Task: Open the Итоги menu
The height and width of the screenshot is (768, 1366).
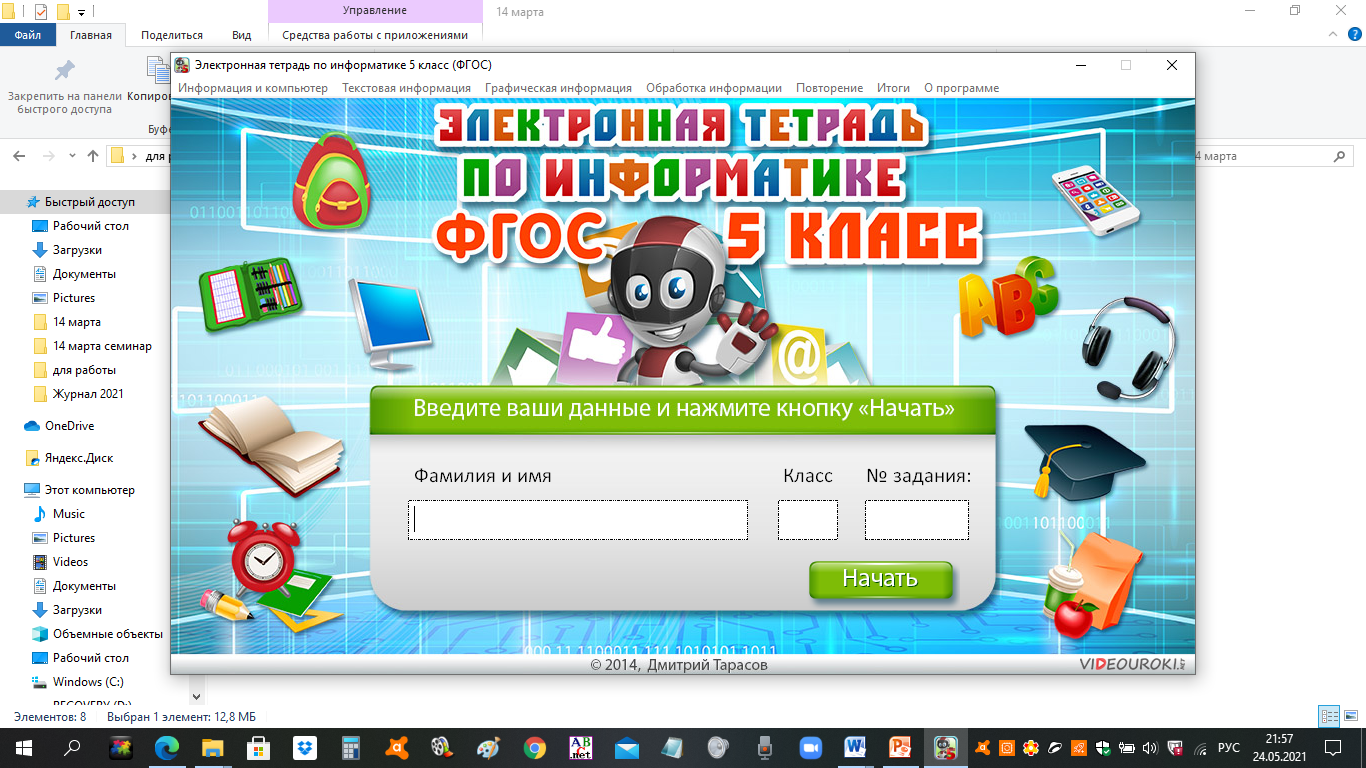Action: [894, 88]
